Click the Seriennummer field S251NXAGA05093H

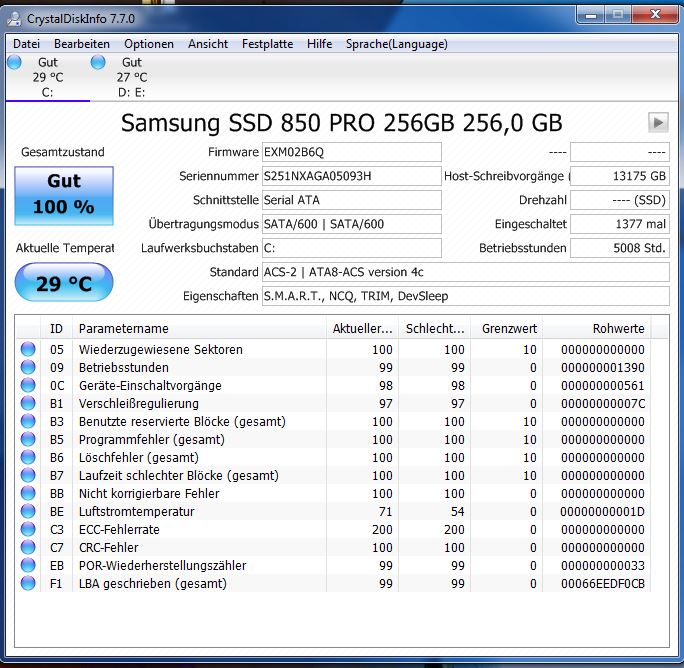(x=352, y=176)
